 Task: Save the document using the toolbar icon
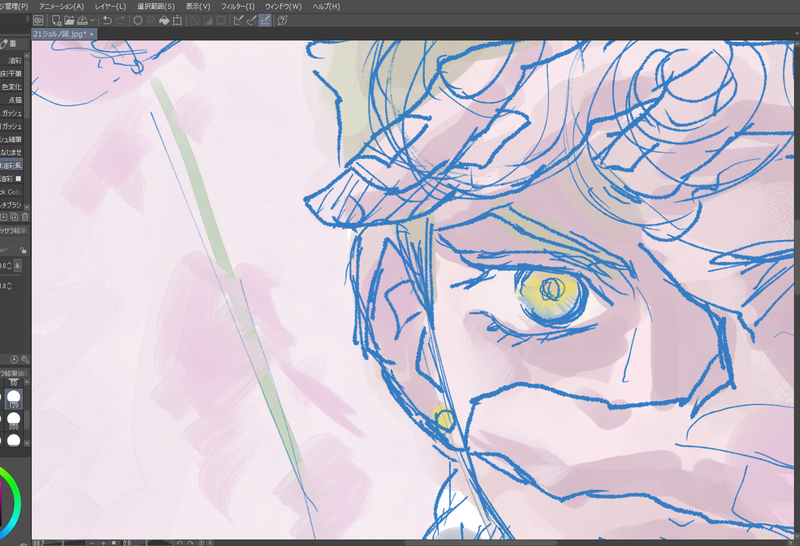pyautogui.click(x=82, y=20)
